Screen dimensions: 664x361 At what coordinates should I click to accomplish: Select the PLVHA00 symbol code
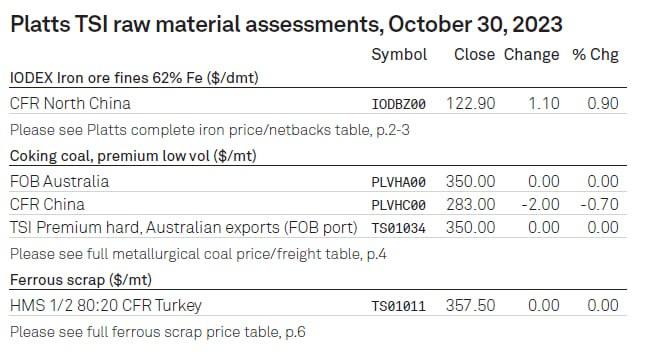pyautogui.click(x=398, y=182)
